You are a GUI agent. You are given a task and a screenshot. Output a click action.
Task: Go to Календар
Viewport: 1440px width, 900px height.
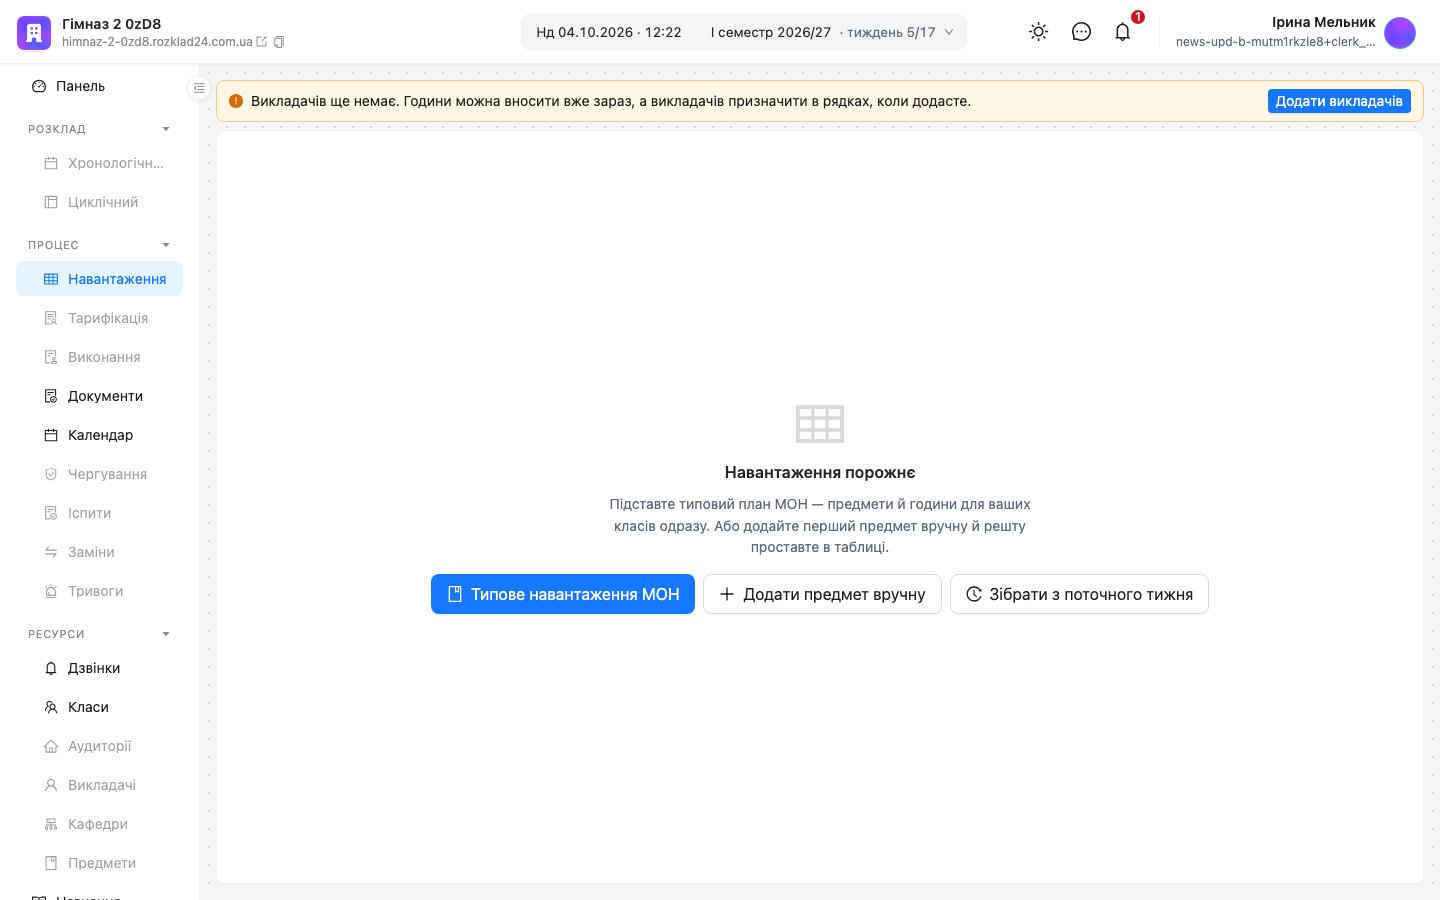tap(99, 435)
